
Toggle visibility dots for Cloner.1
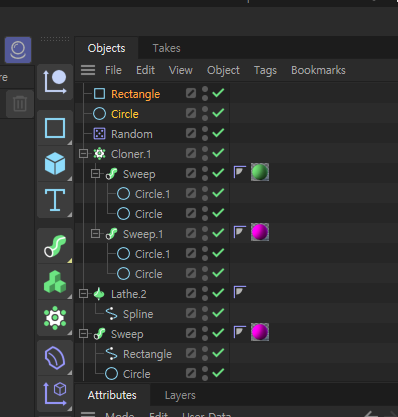[x=205, y=153]
